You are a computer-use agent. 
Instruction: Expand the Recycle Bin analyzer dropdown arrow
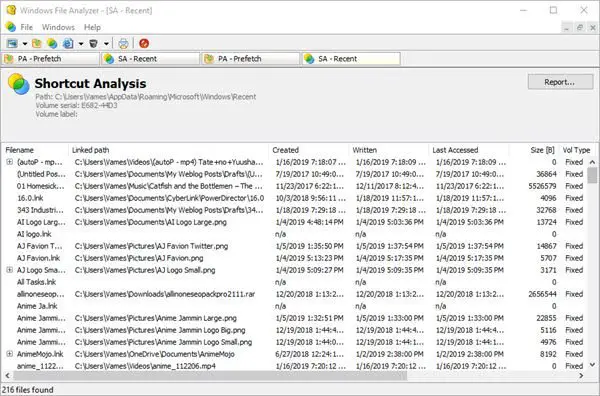[106, 44]
